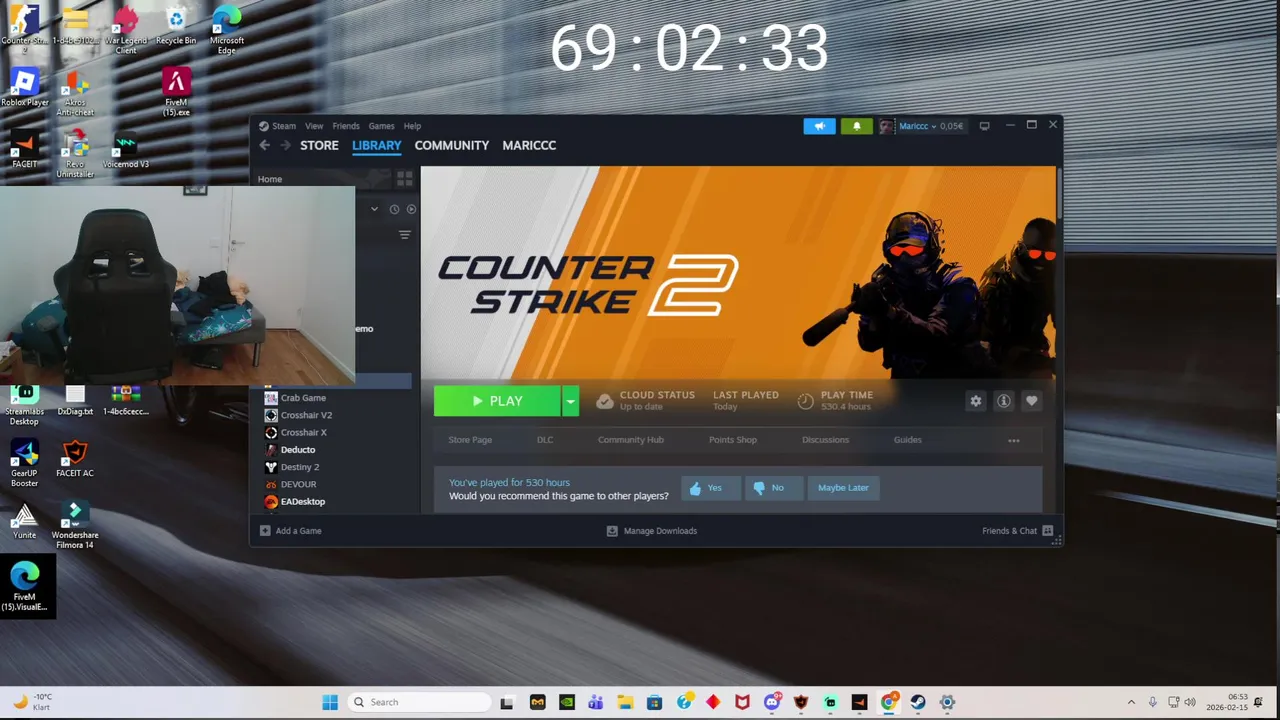Select Deducto in library list
1280x720 pixels.
[x=298, y=450]
